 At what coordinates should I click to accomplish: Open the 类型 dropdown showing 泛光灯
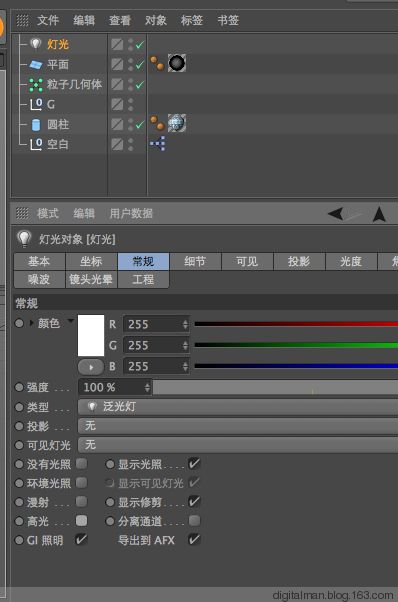(238, 407)
